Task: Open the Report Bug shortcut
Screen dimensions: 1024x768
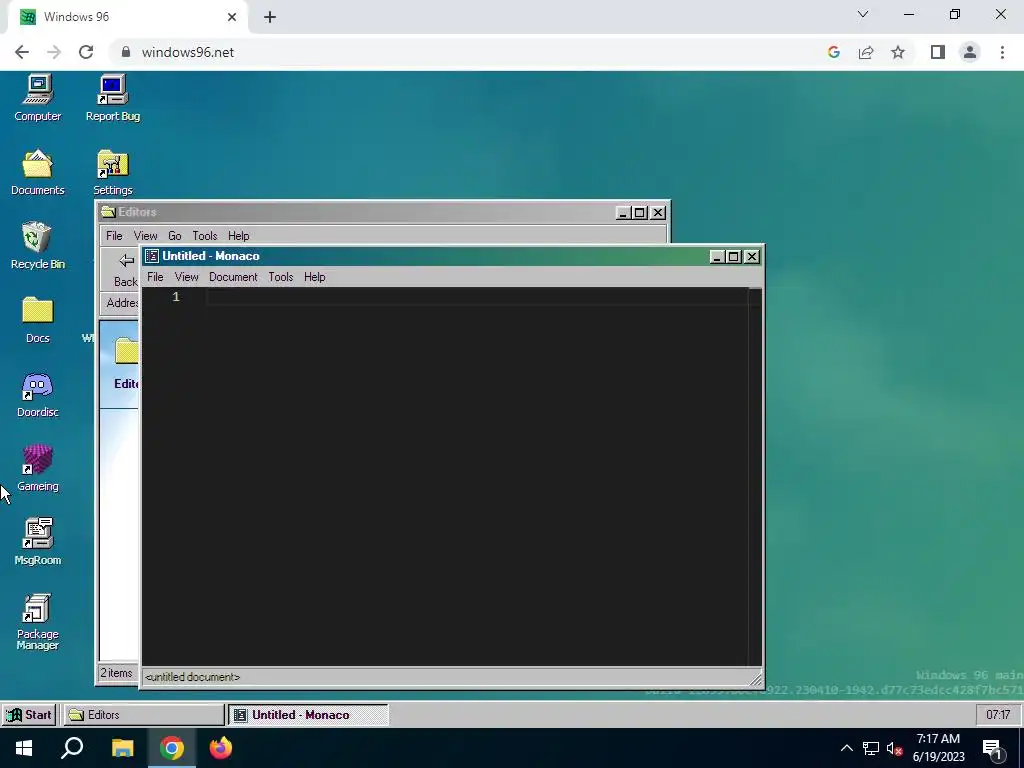Action: pyautogui.click(x=112, y=98)
